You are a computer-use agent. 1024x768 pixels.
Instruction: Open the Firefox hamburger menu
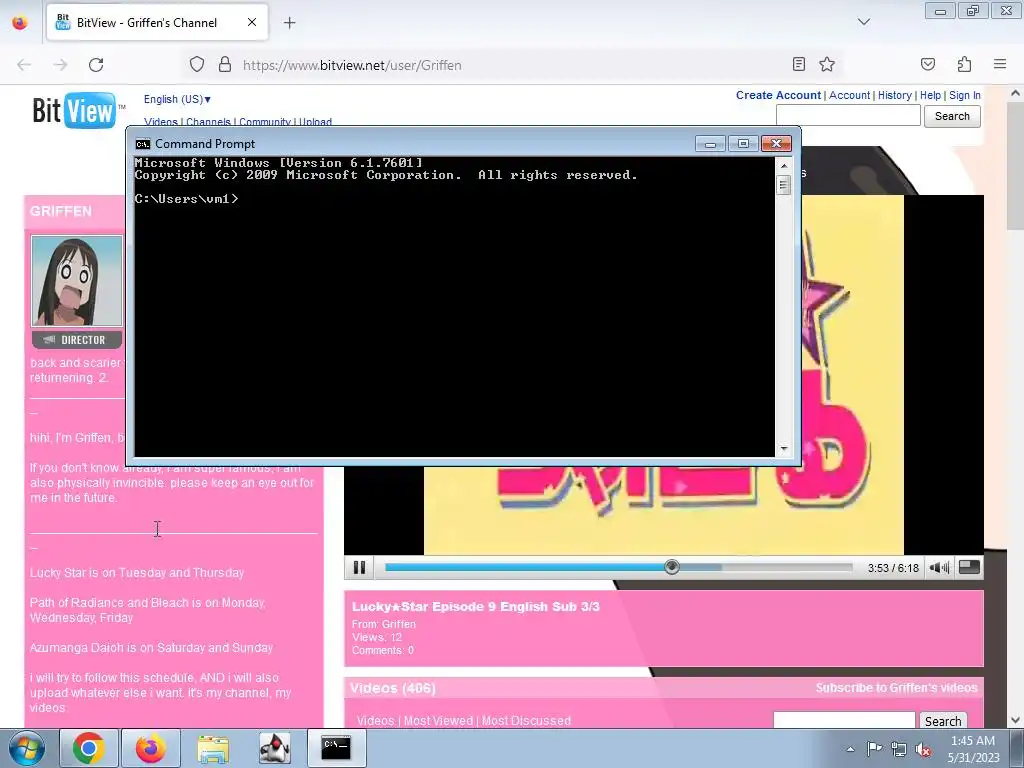(1000, 64)
